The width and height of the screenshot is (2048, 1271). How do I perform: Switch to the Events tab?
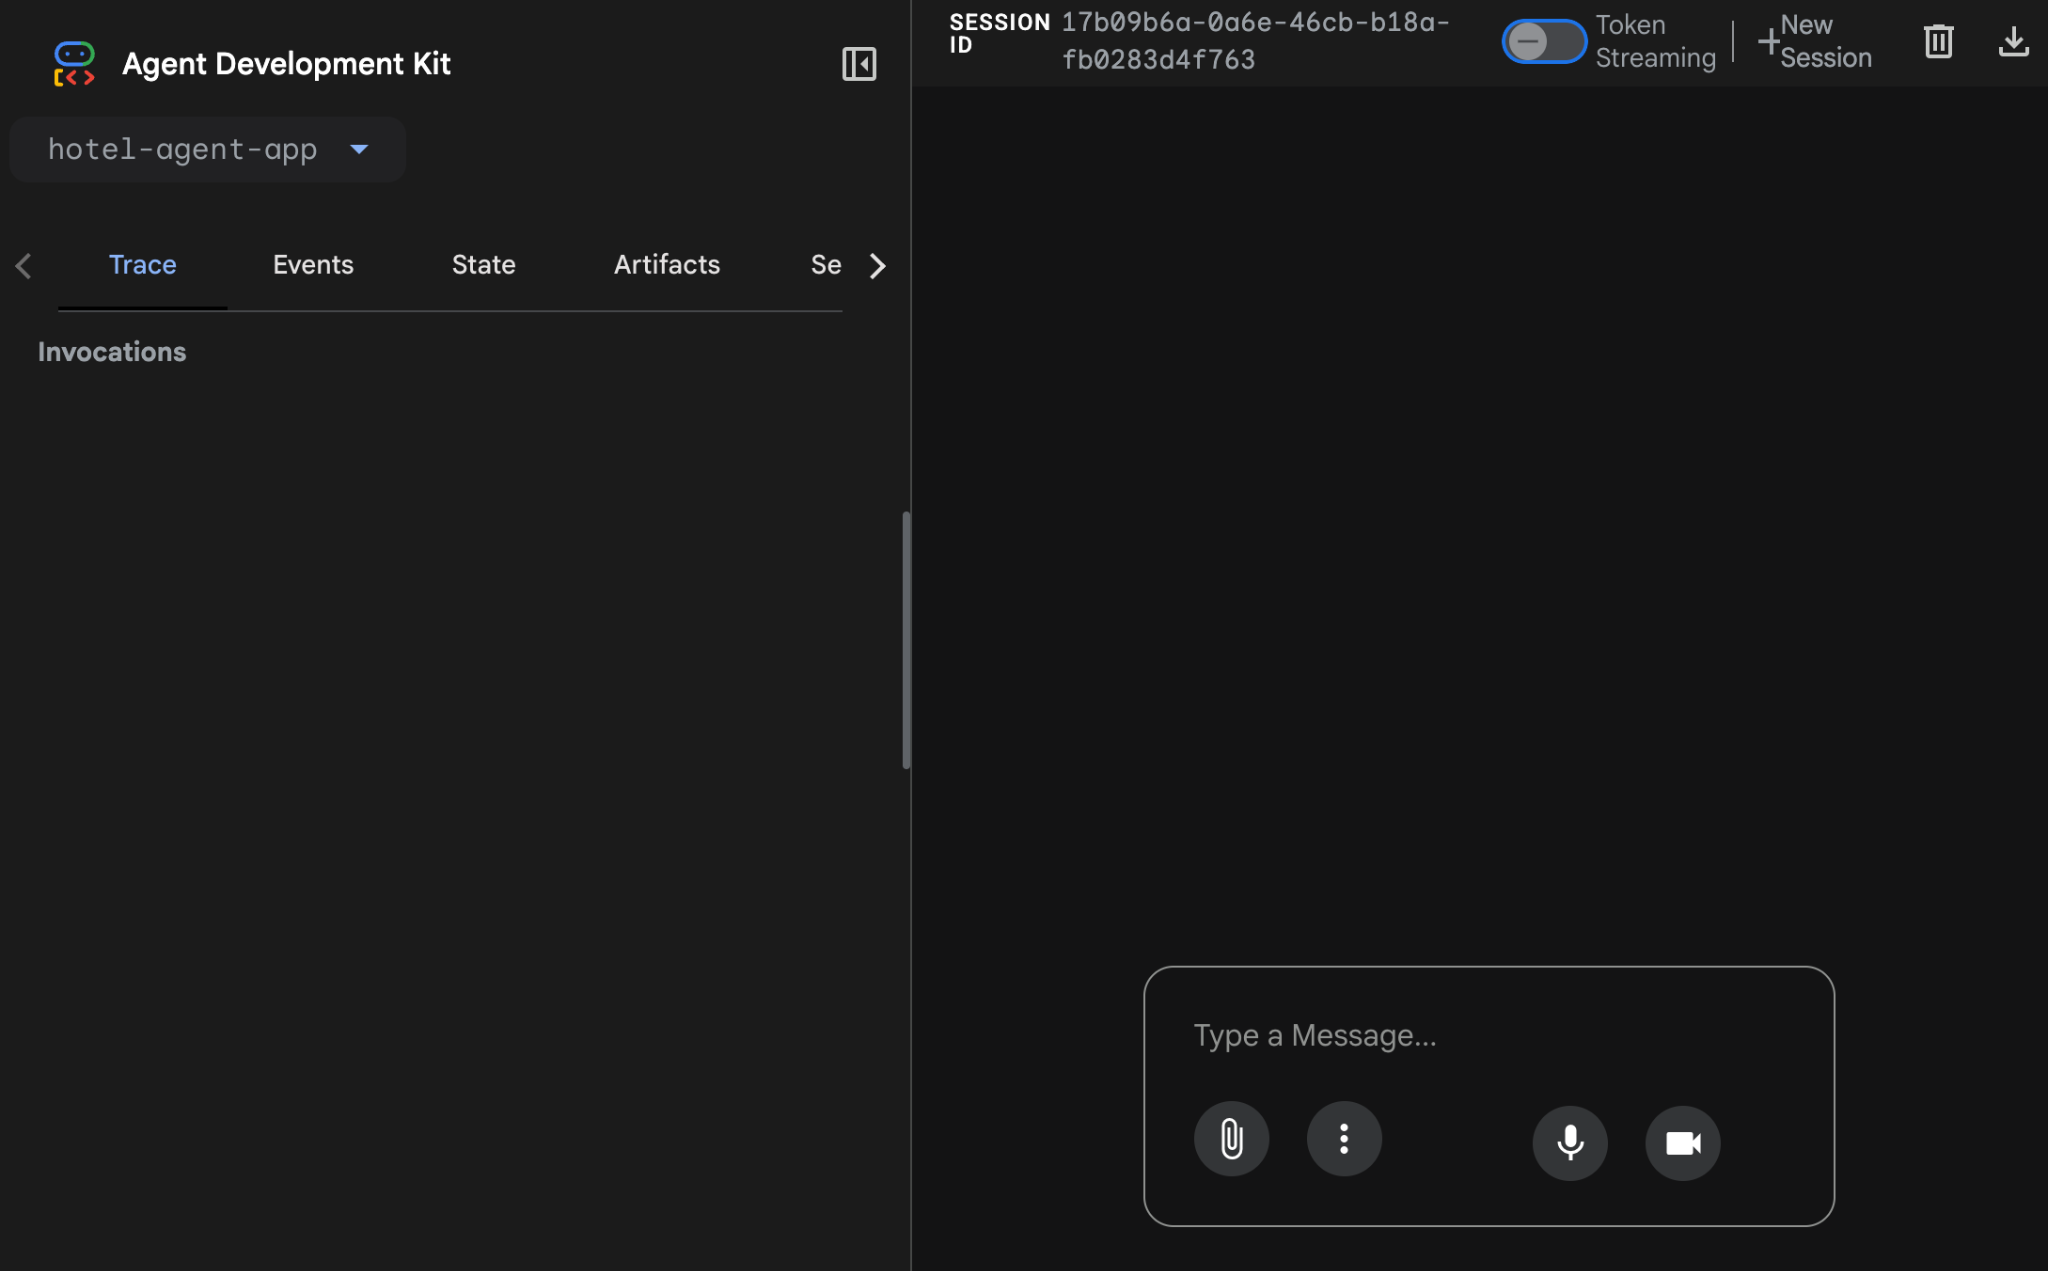point(313,264)
